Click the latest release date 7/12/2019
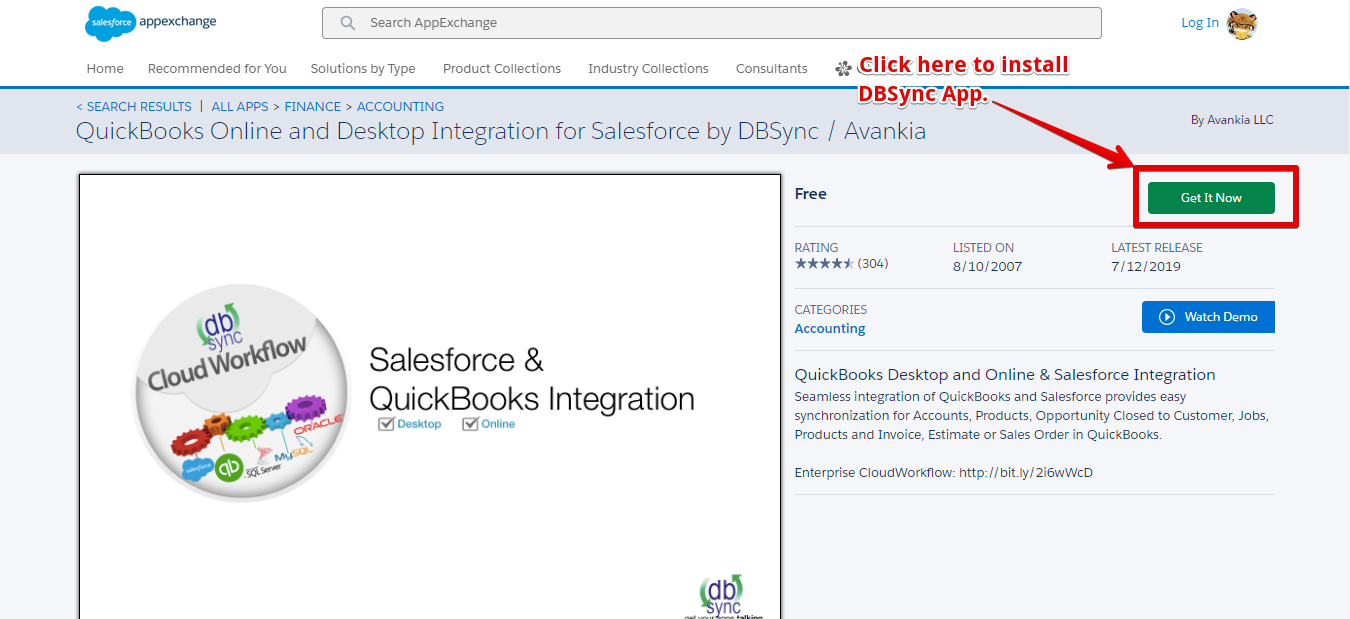Screen dimensions: 1350x619 (1146, 266)
